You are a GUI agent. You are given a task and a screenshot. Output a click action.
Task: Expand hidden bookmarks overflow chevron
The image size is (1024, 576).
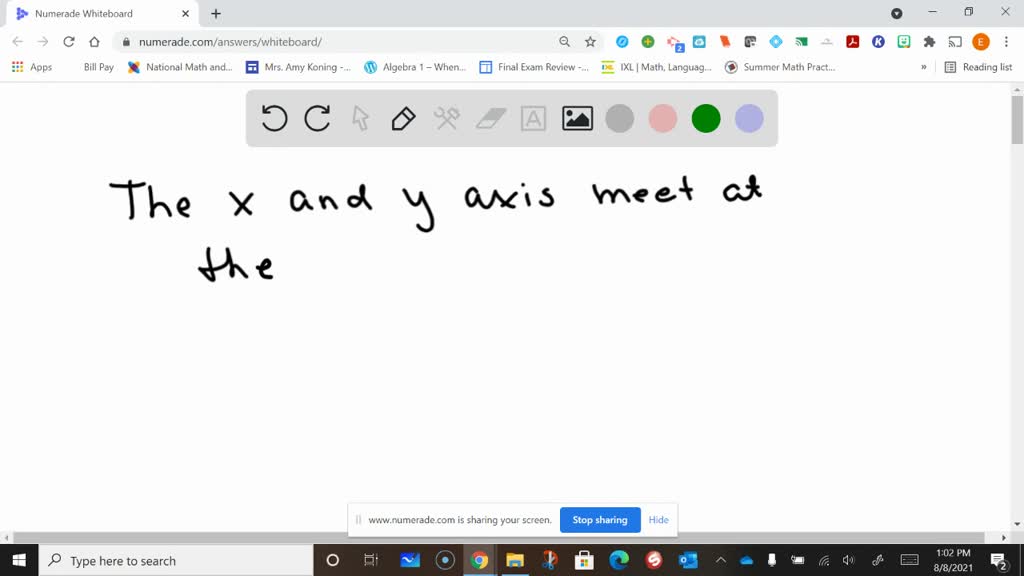[923, 67]
